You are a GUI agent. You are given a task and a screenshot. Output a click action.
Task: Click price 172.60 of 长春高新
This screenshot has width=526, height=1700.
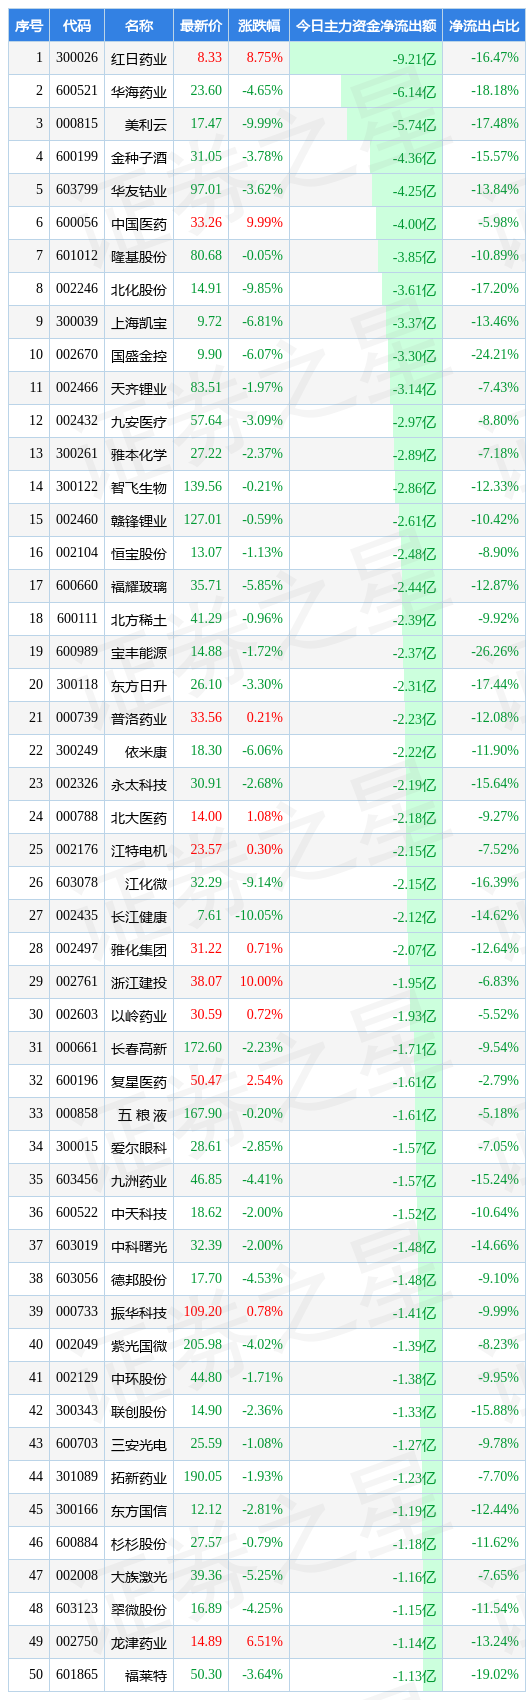click(203, 1048)
